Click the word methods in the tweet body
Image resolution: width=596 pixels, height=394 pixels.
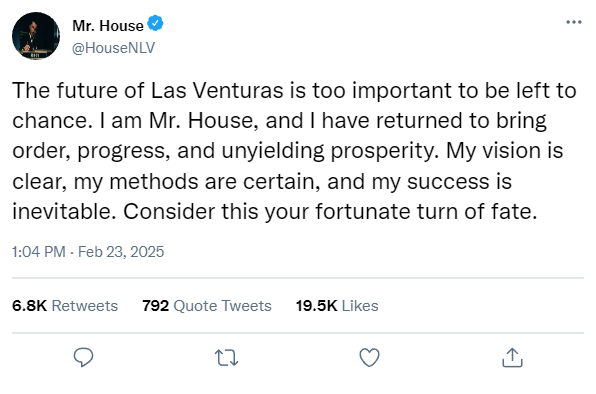pyautogui.click(x=154, y=182)
